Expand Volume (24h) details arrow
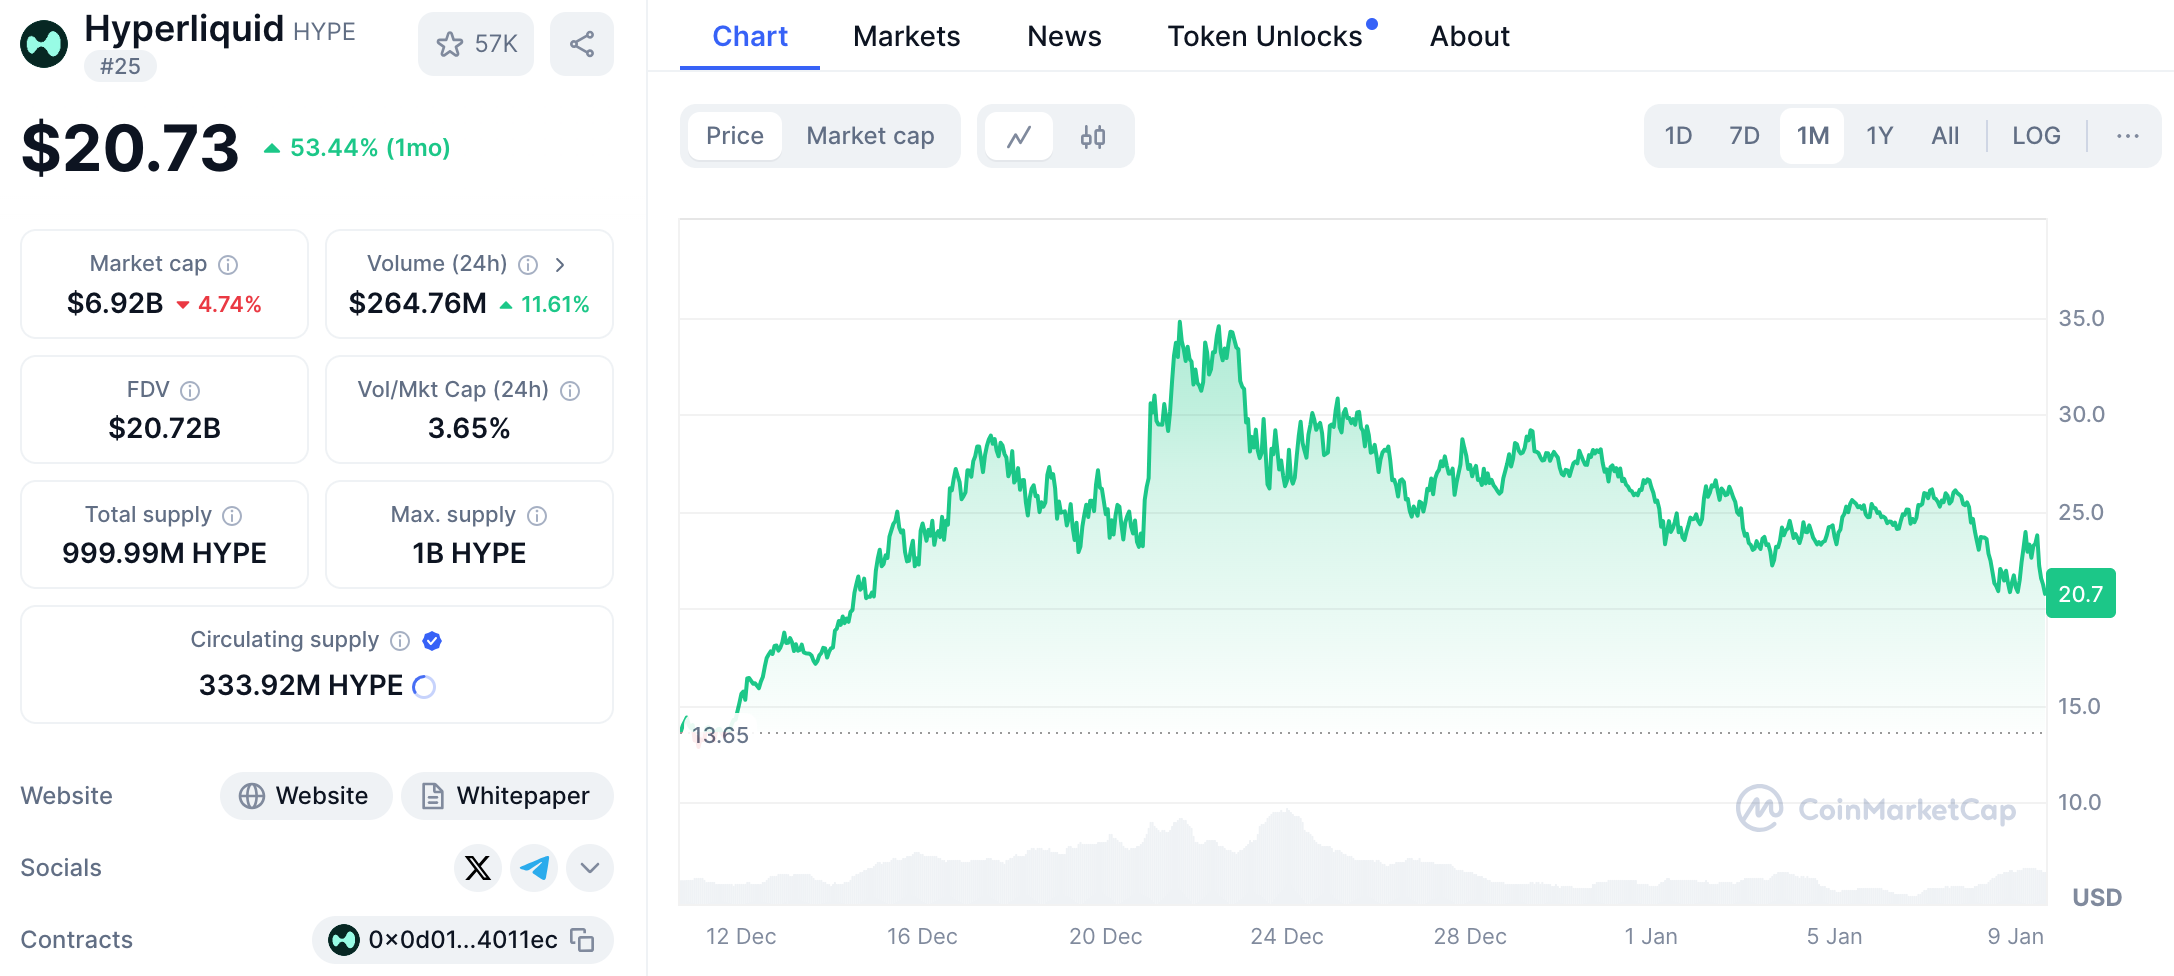2174x976 pixels. click(x=560, y=264)
